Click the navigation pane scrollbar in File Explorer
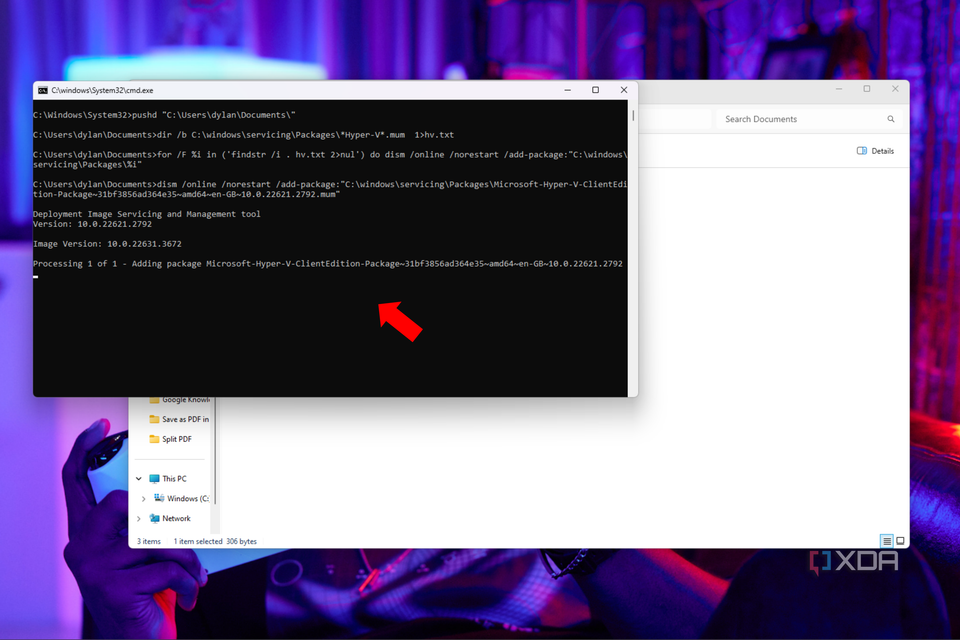The height and width of the screenshot is (640, 960). pos(216,450)
